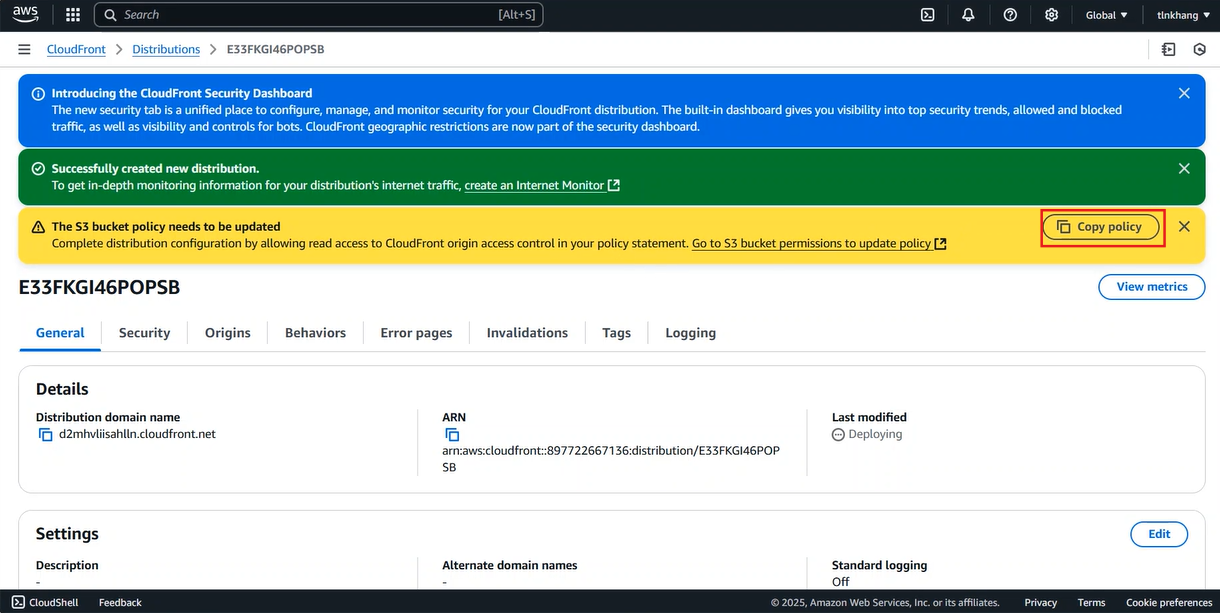Open the tlnkhang account menu
The width and height of the screenshot is (1220, 613).
coord(1182,15)
